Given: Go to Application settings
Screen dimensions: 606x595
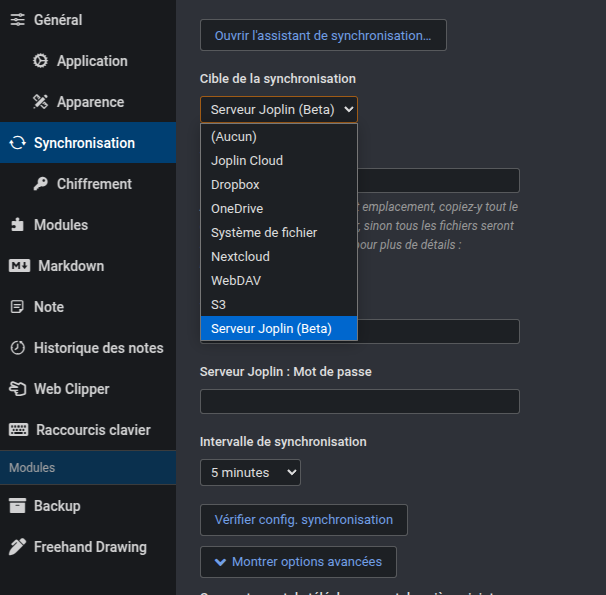Looking at the screenshot, I should tap(88, 61).
